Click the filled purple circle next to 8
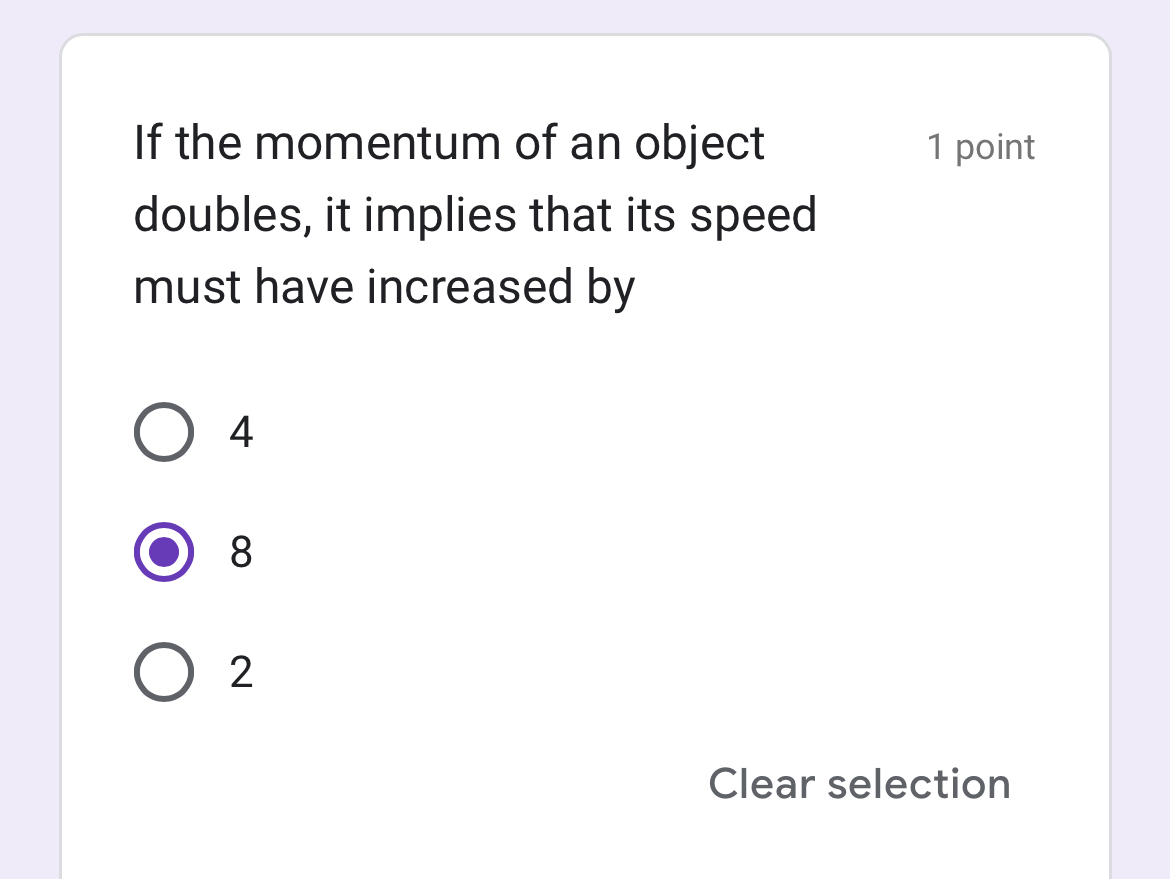1170x879 pixels. [163, 552]
